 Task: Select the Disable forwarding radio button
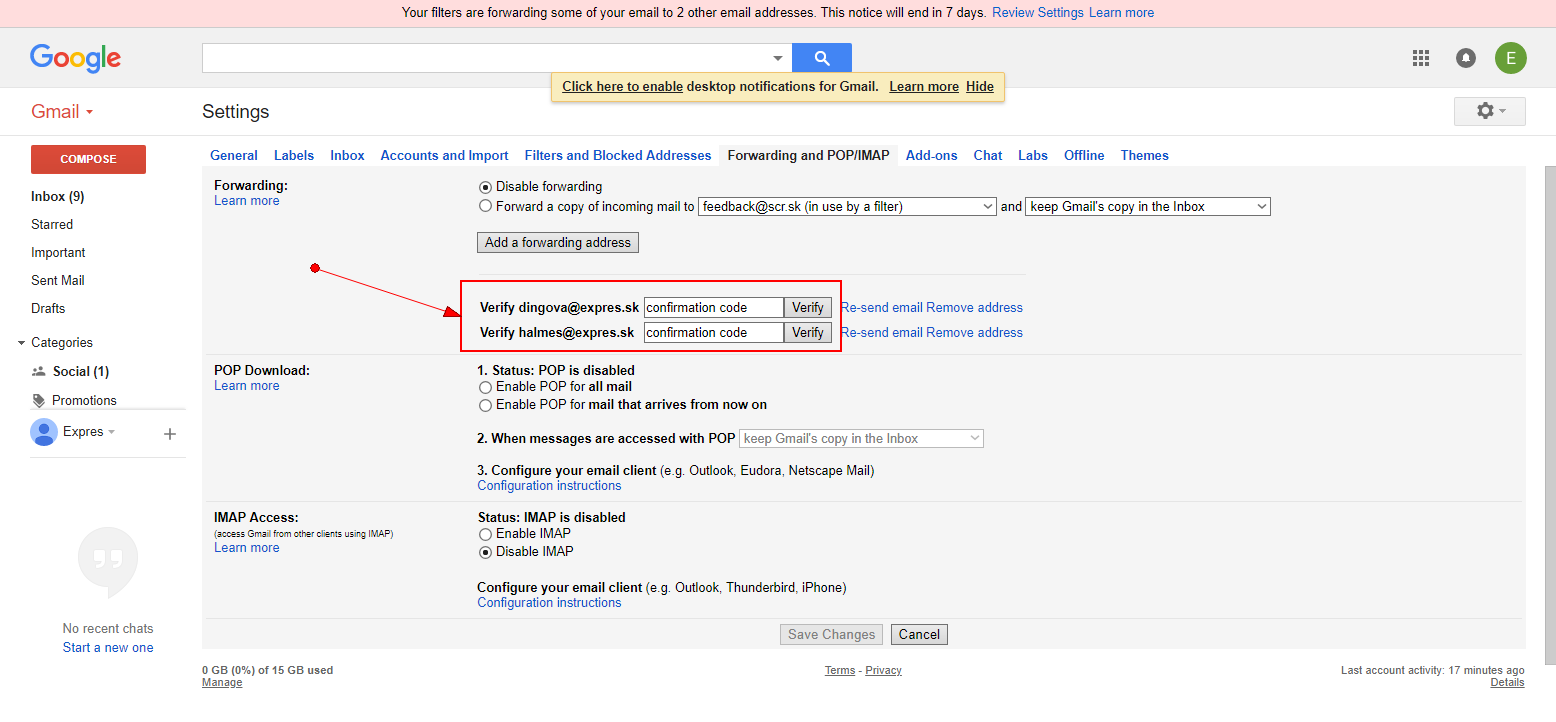point(486,187)
